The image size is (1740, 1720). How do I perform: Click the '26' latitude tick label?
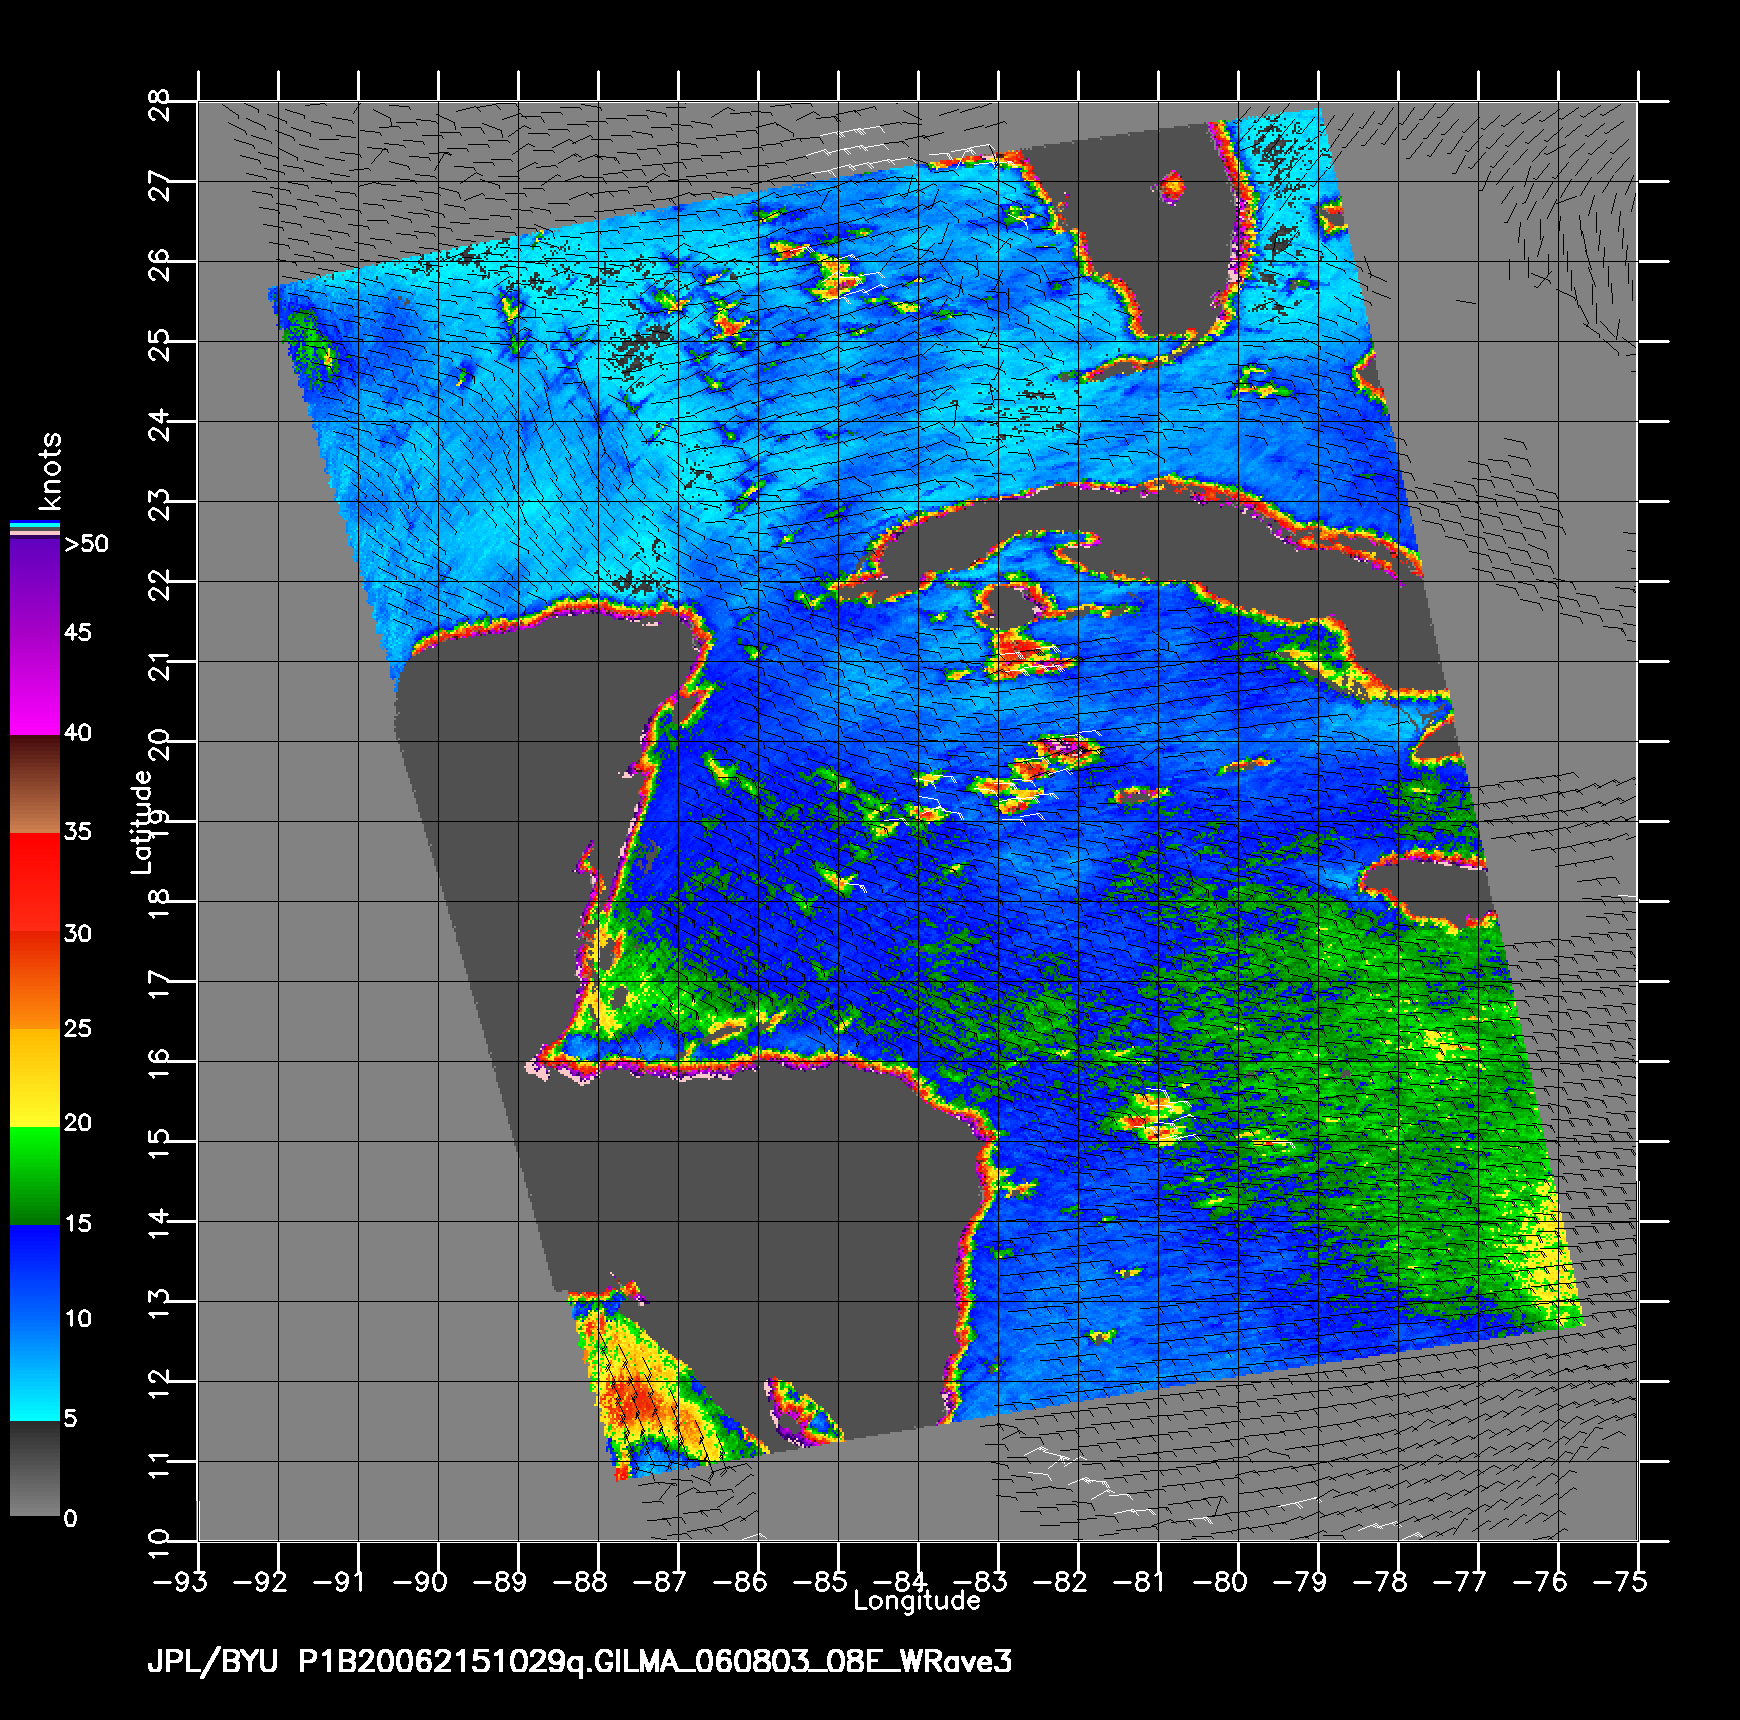[x=159, y=264]
